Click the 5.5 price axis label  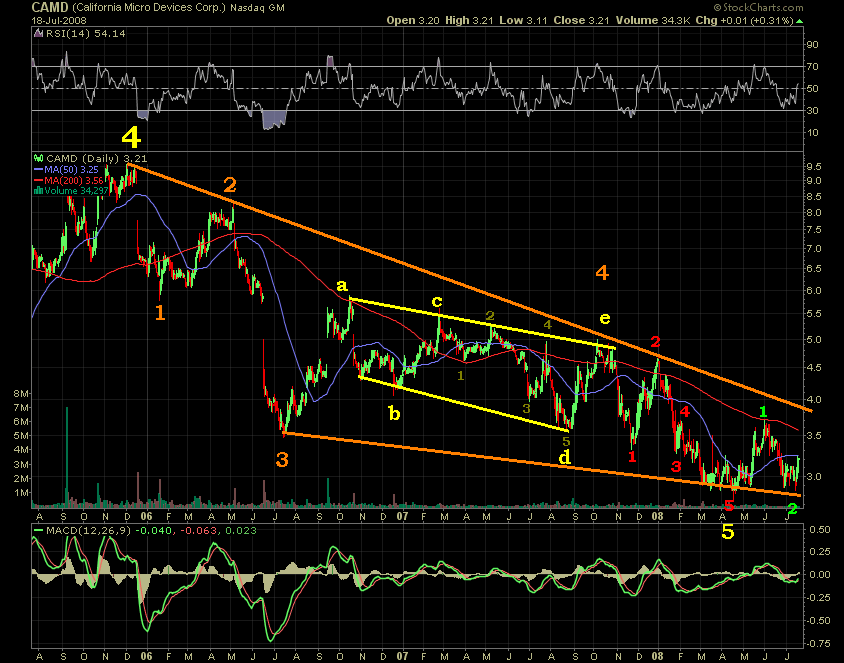[x=814, y=314]
